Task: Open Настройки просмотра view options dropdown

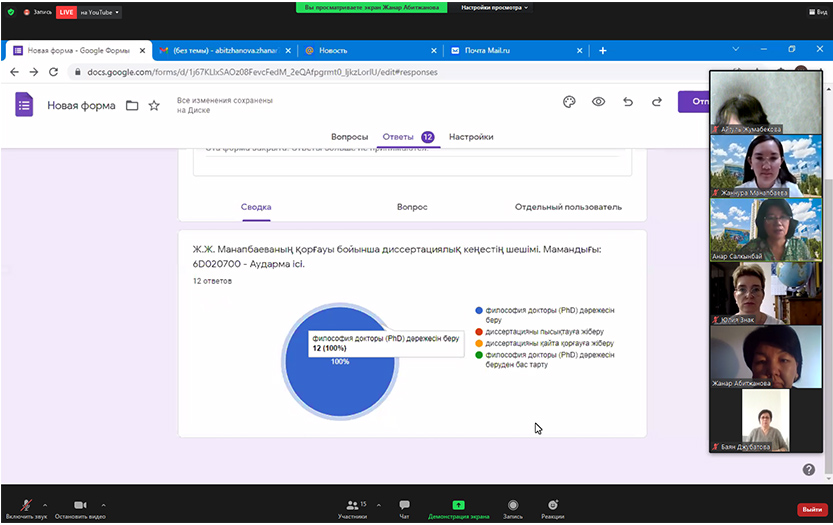Action: [495, 7]
